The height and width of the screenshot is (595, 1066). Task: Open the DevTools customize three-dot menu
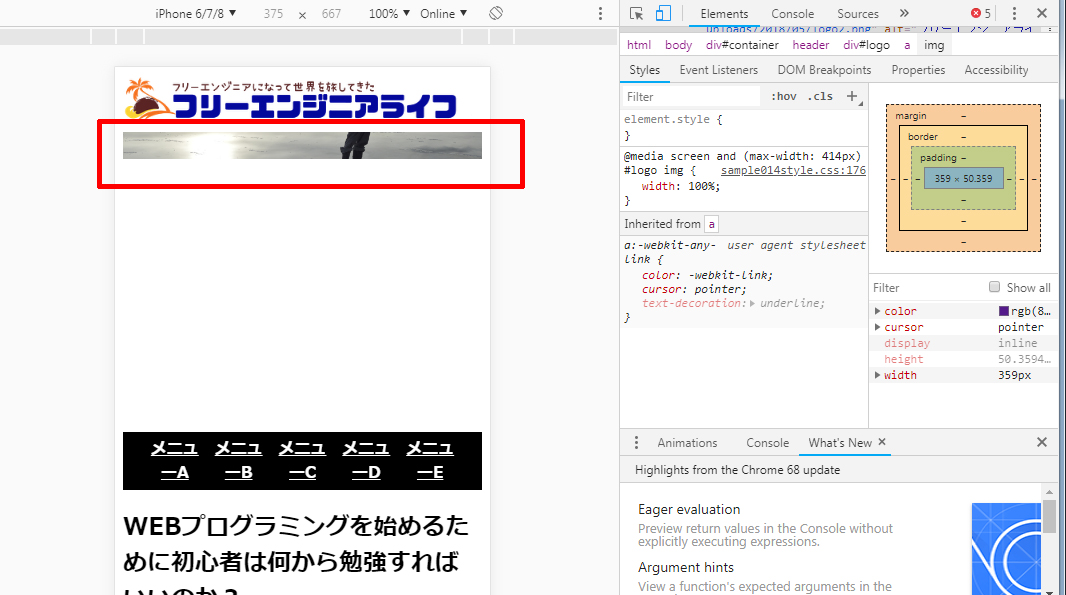click(1014, 14)
